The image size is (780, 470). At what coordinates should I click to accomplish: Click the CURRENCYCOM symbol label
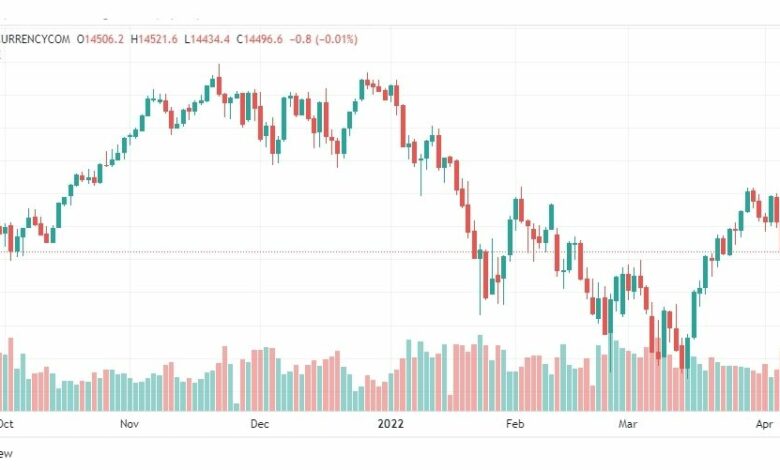[x=35, y=39]
